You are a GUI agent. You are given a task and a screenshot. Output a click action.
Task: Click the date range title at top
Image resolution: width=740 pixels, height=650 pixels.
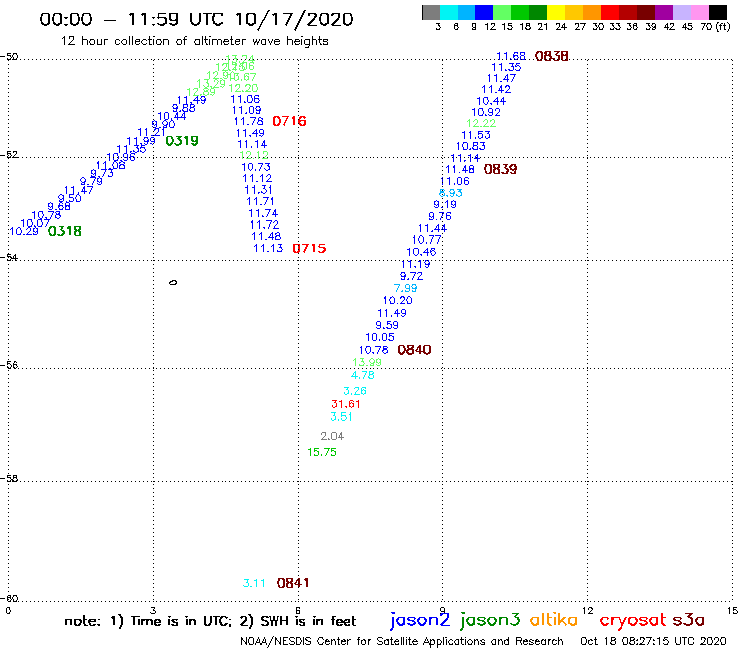[196, 20]
